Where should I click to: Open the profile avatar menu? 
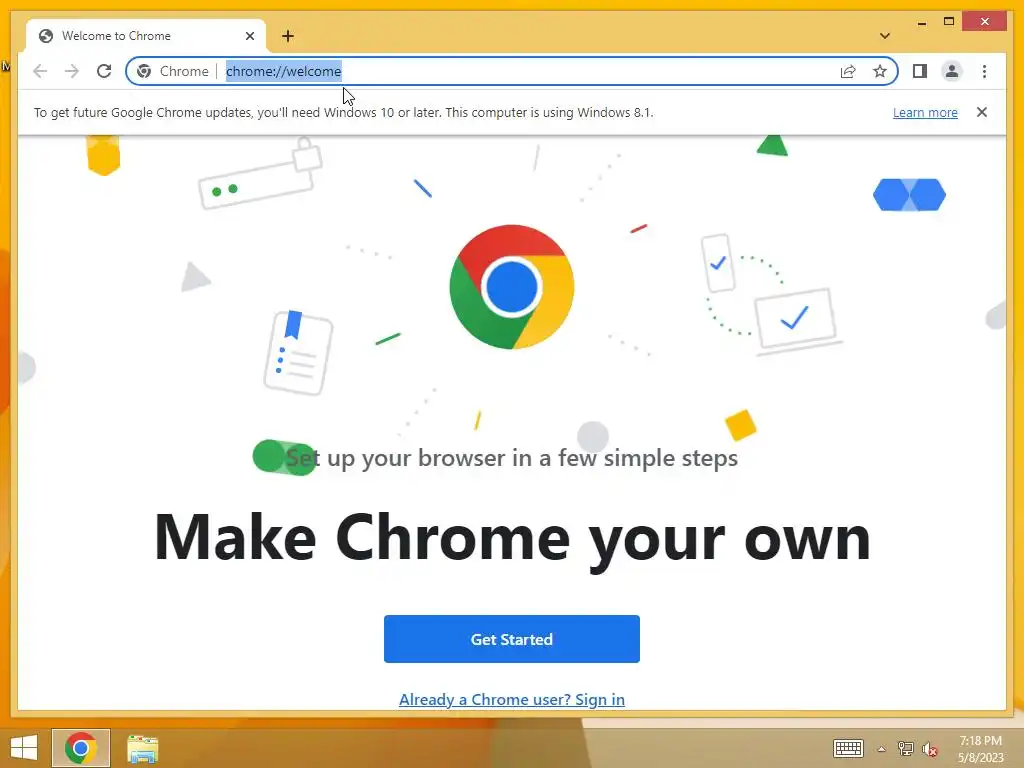[x=952, y=71]
